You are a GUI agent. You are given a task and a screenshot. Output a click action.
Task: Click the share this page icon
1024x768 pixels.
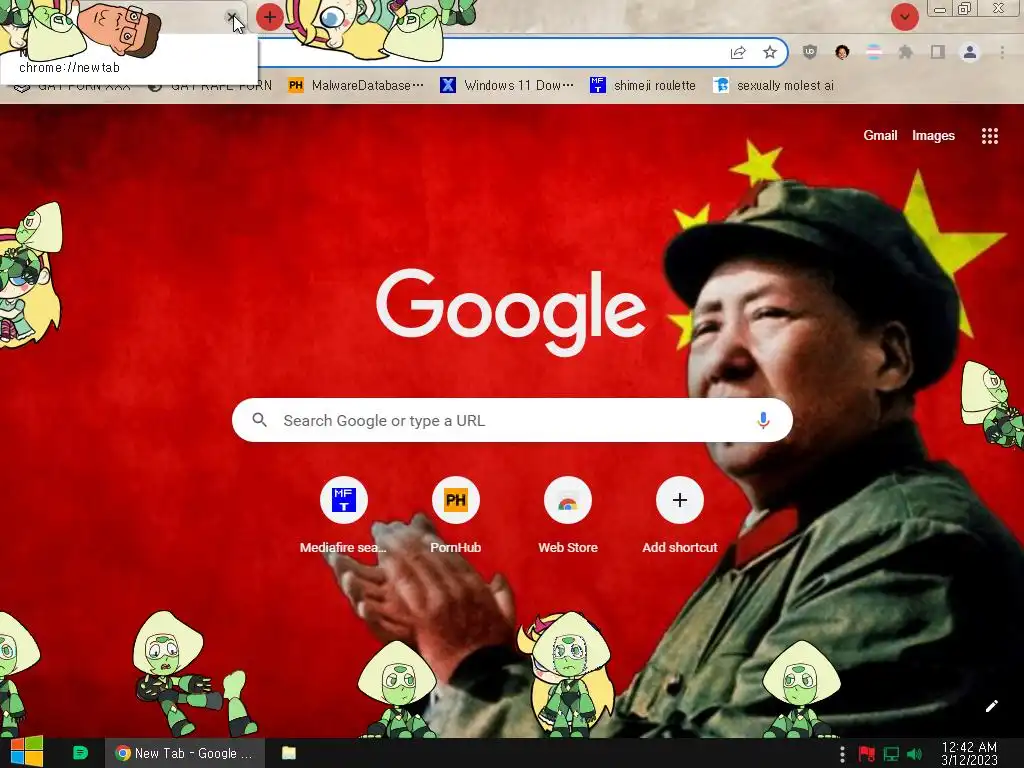pos(738,52)
